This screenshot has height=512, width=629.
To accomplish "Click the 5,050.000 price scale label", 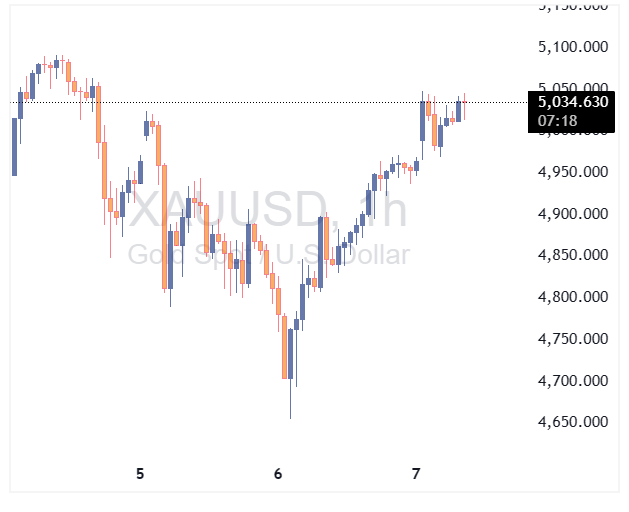I will coord(572,88).
